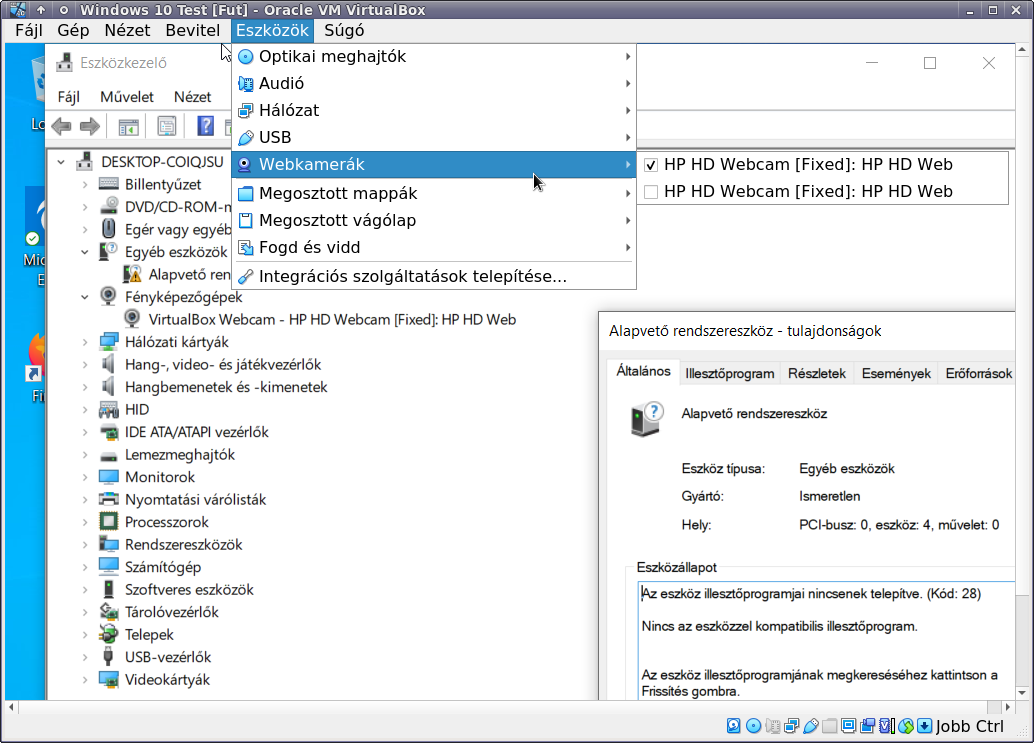Select Integrációs szolgáltatások telepítése menu entry
Image resolution: width=1034 pixels, height=743 pixels.
(x=434, y=276)
